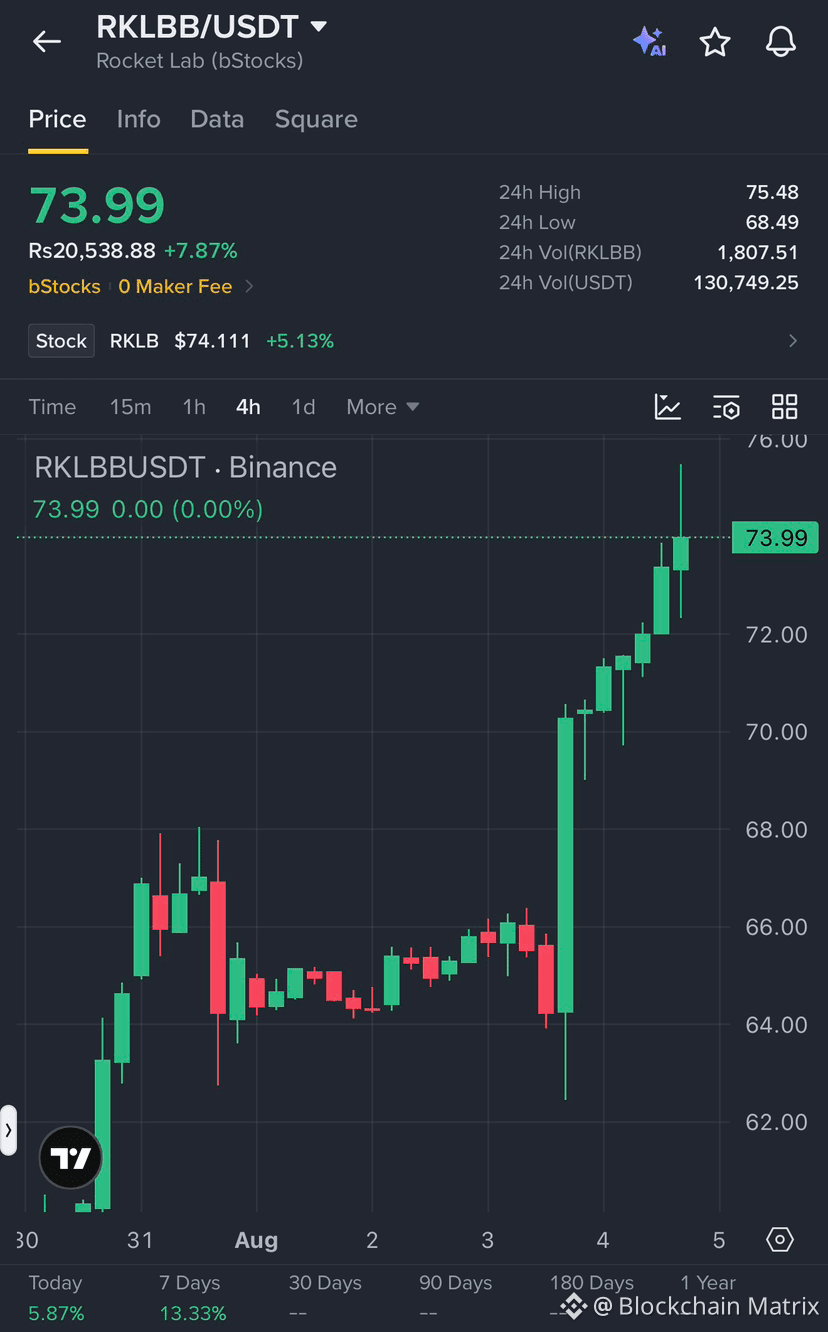The height and width of the screenshot is (1332, 828).
Task: Tap the 1 Year performance entry
Action: (x=708, y=1283)
